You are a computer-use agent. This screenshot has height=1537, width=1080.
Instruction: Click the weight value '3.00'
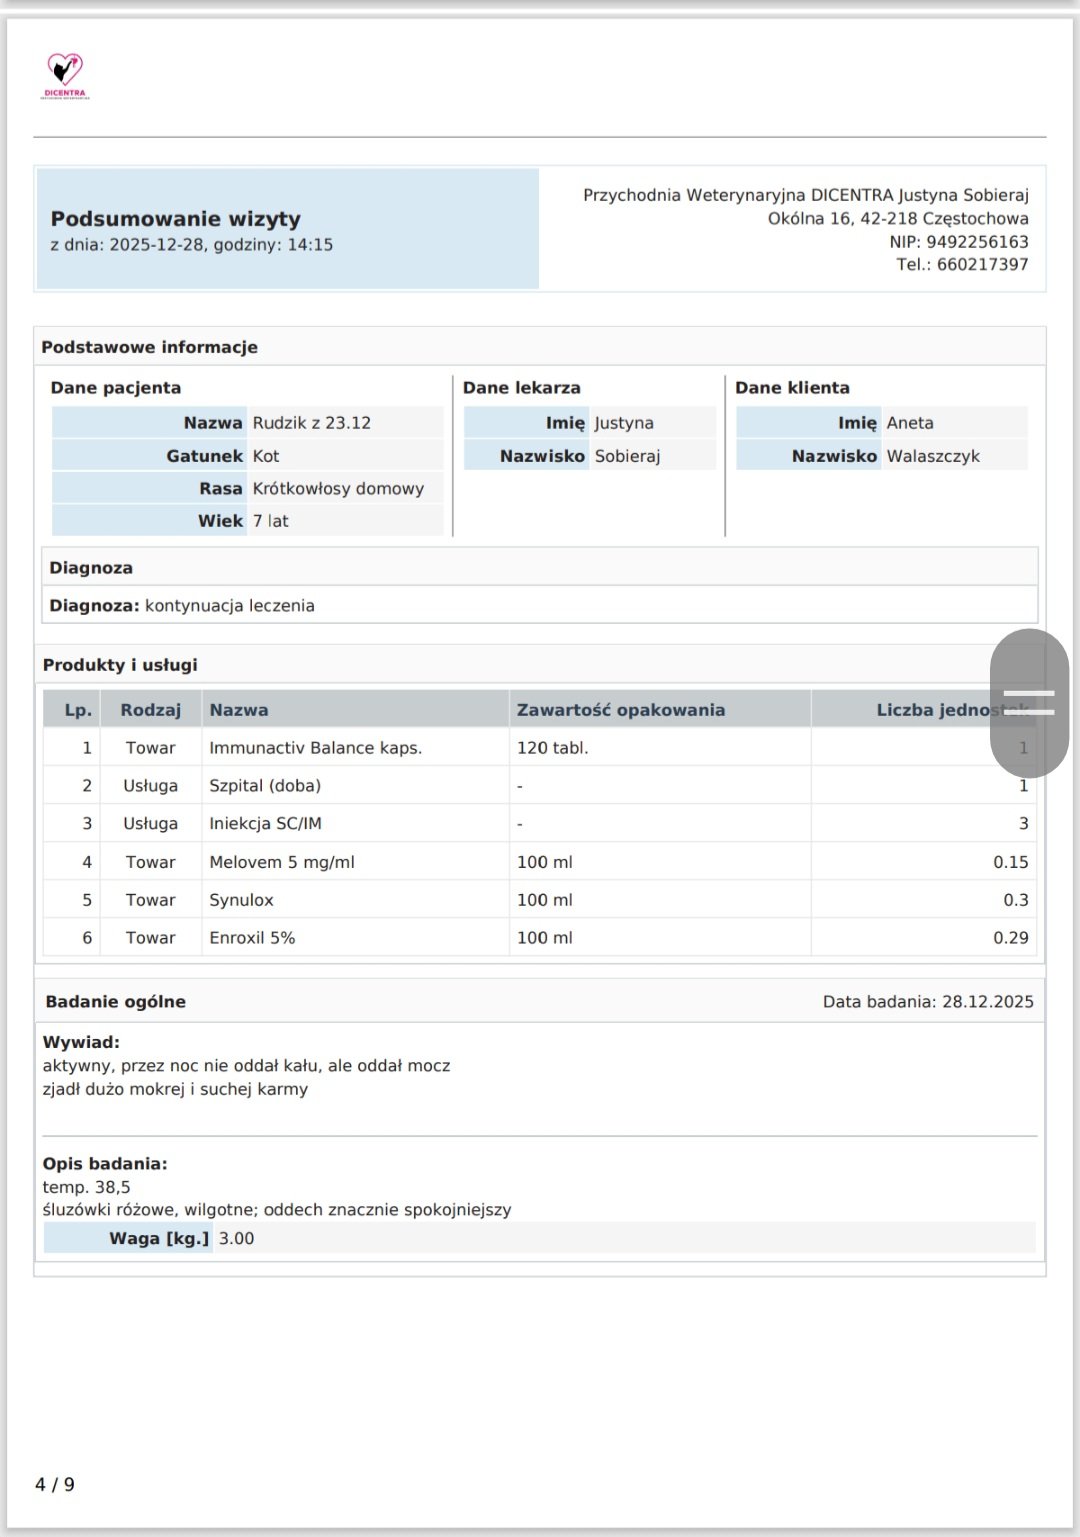(x=237, y=1238)
